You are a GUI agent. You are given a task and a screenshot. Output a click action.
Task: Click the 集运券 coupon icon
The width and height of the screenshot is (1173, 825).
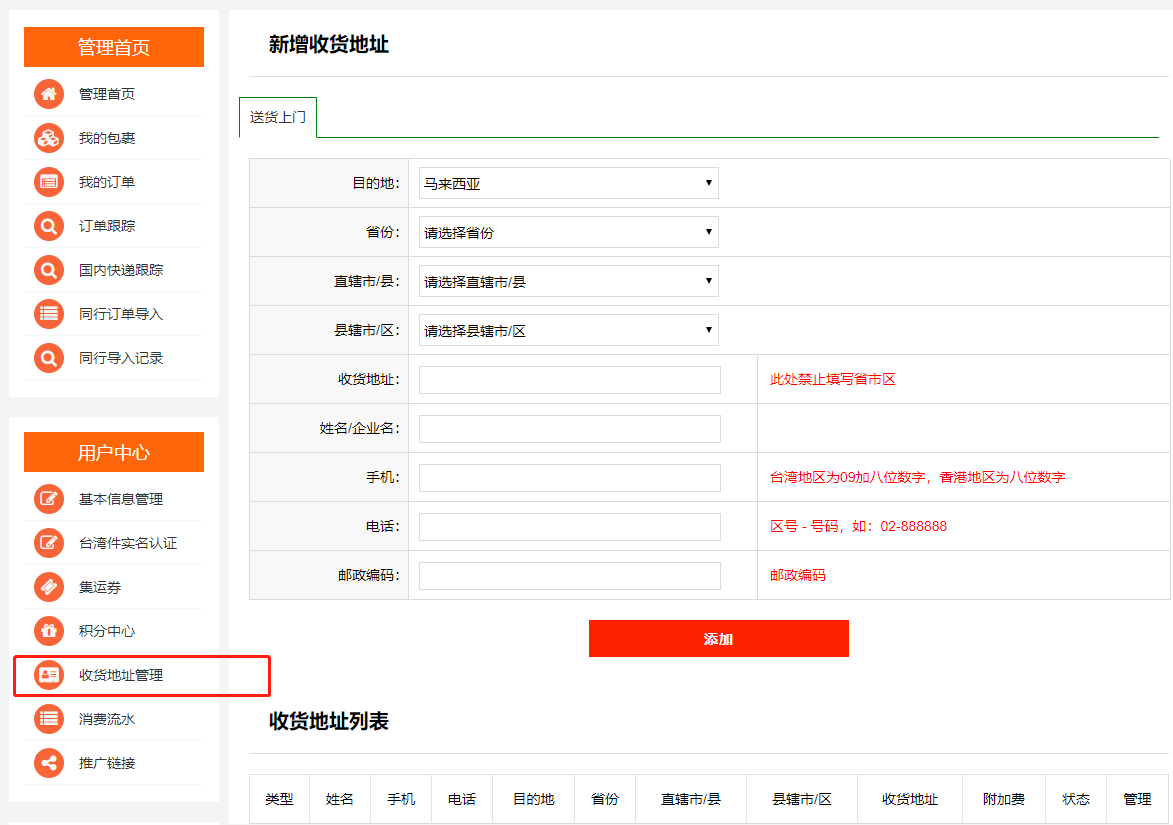48,587
